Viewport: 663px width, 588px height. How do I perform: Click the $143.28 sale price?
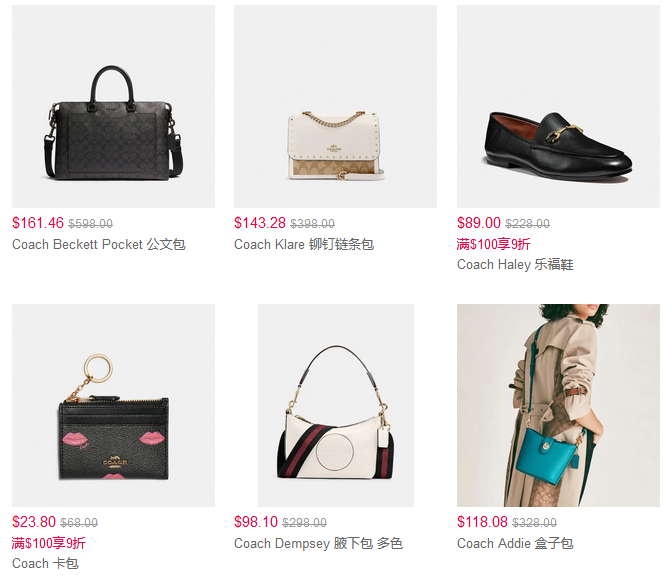pyautogui.click(x=260, y=223)
